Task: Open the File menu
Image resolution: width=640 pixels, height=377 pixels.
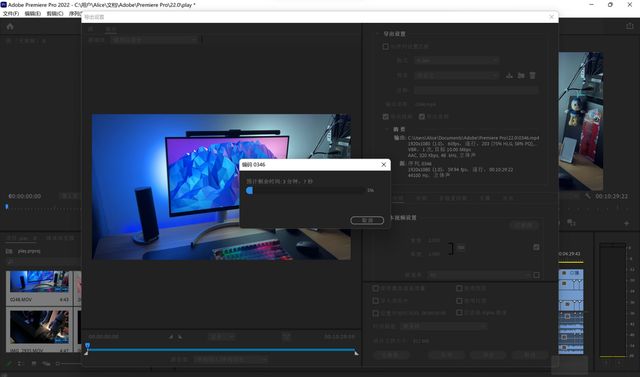Action: click(x=11, y=13)
